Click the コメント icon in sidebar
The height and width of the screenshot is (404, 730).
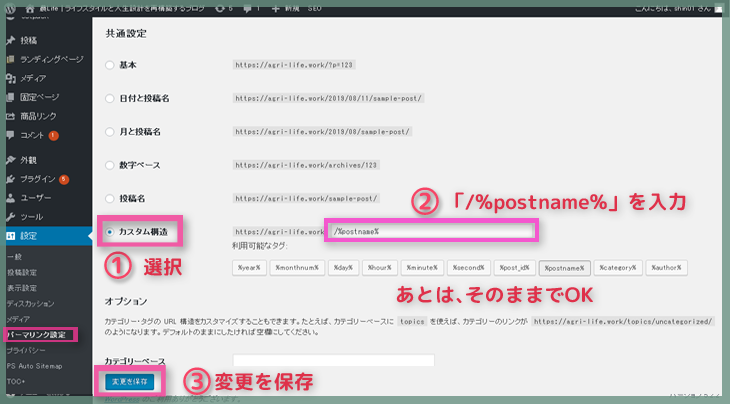(x=11, y=135)
